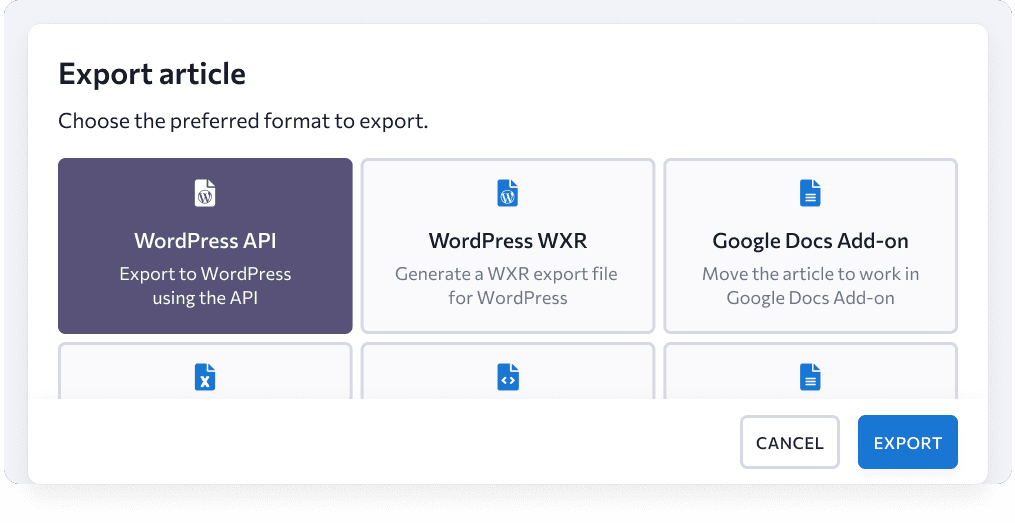Click the white WordPress API file icon
The height and width of the screenshot is (523, 1015).
click(205, 193)
